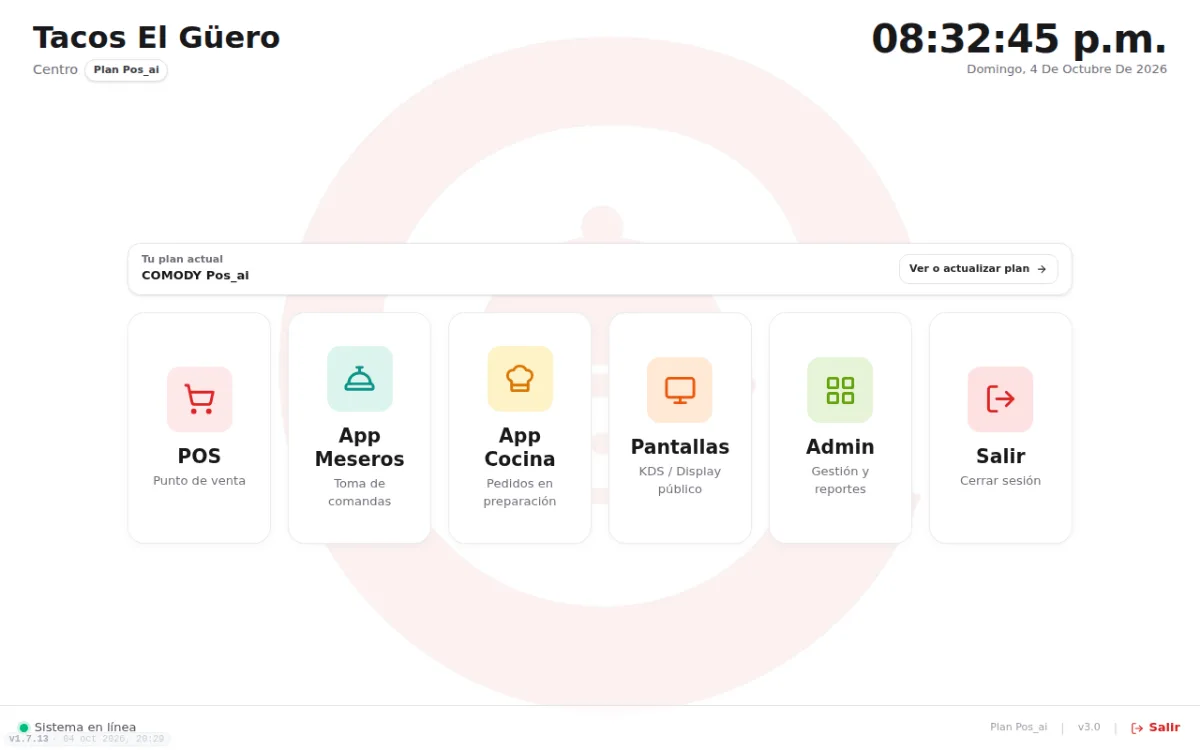The width and height of the screenshot is (1200, 750).
Task: Click Cerrar sesión caption text
Action: click(1000, 481)
